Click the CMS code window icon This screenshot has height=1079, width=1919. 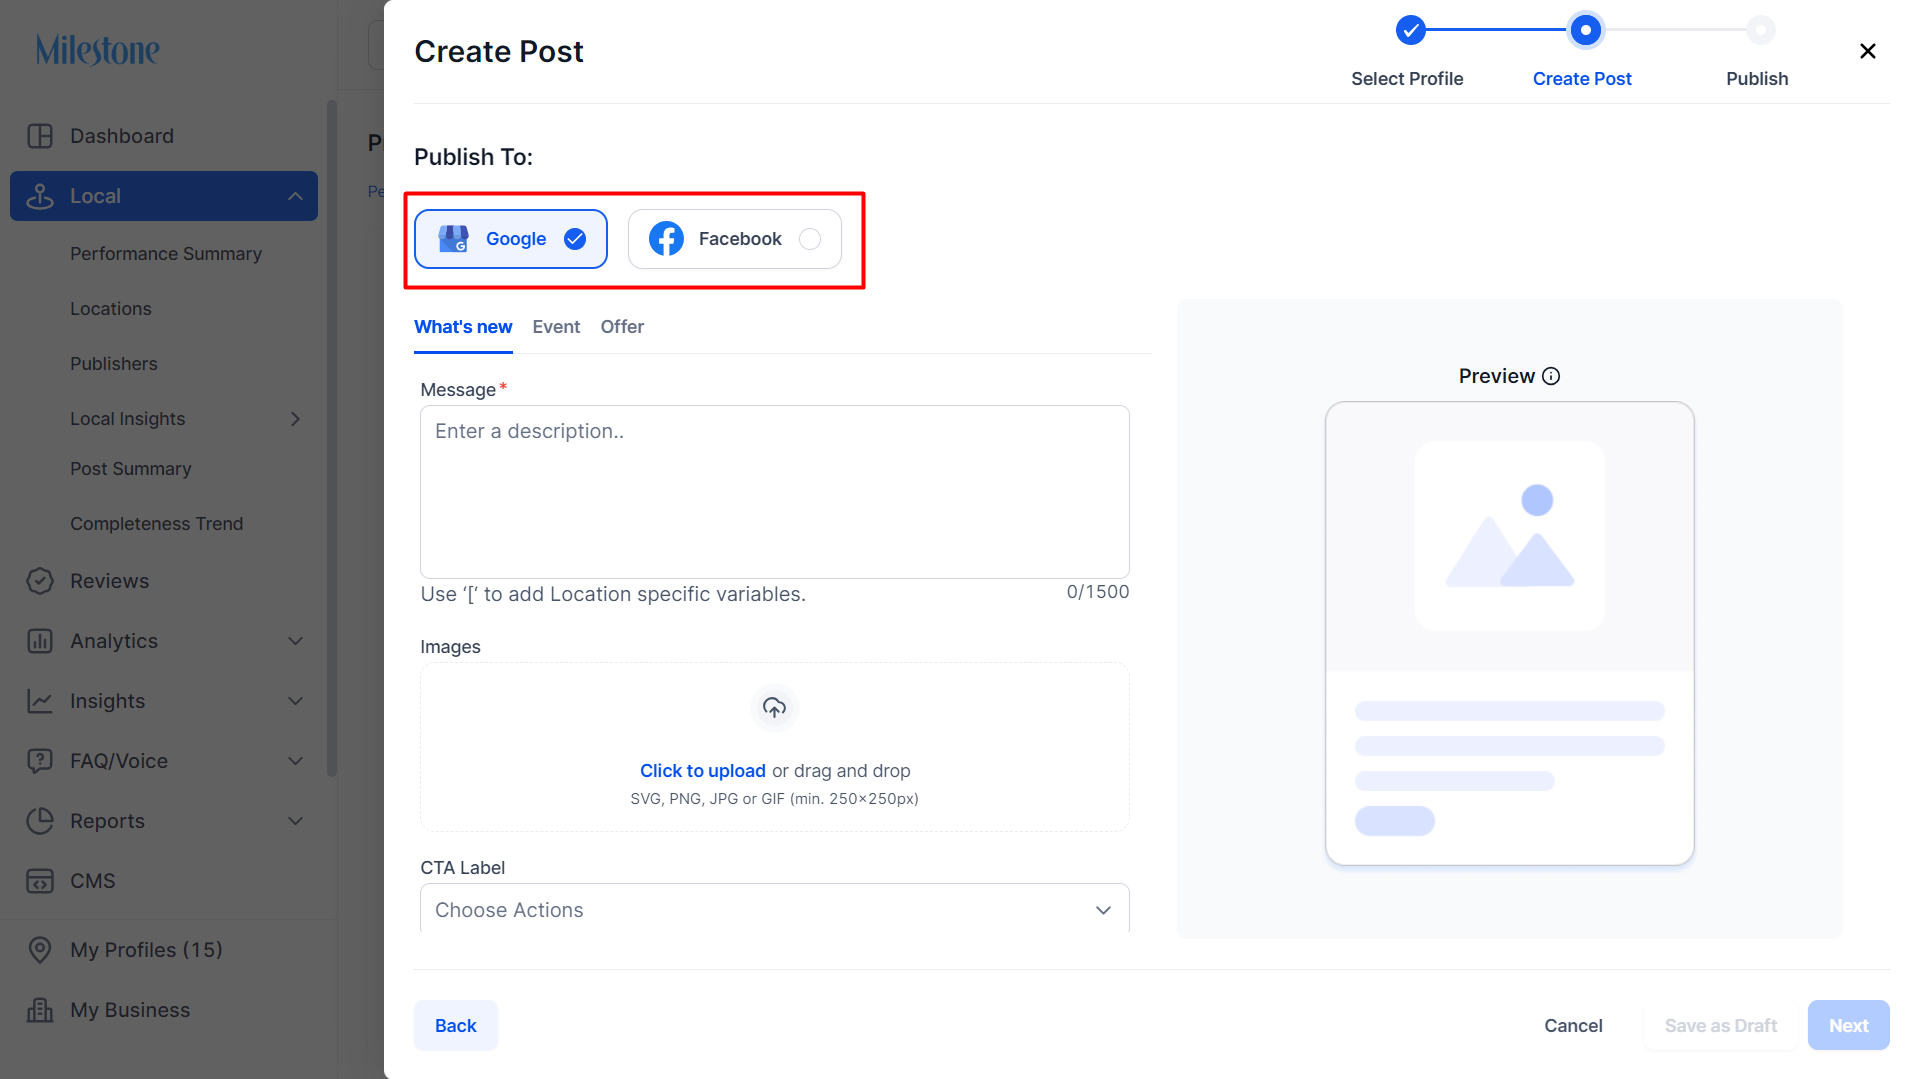pos(40,881)
